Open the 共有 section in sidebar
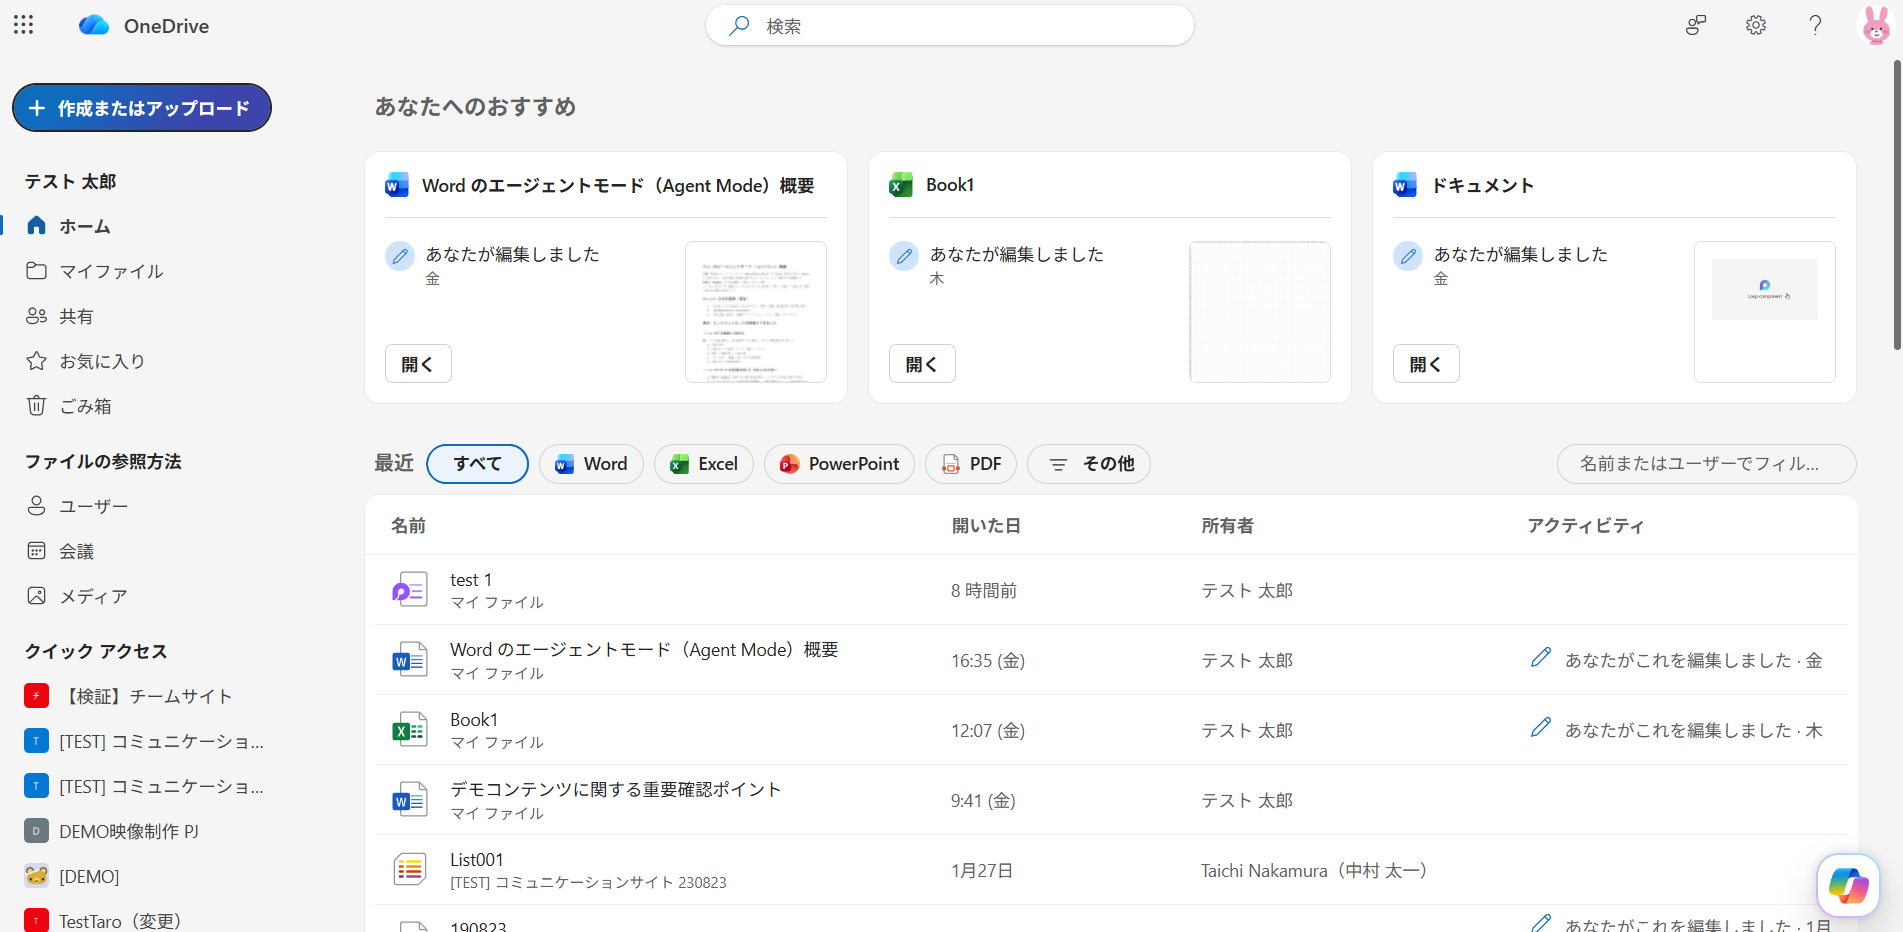This screenshot has height=932, width=1903. tap(76, 316)
